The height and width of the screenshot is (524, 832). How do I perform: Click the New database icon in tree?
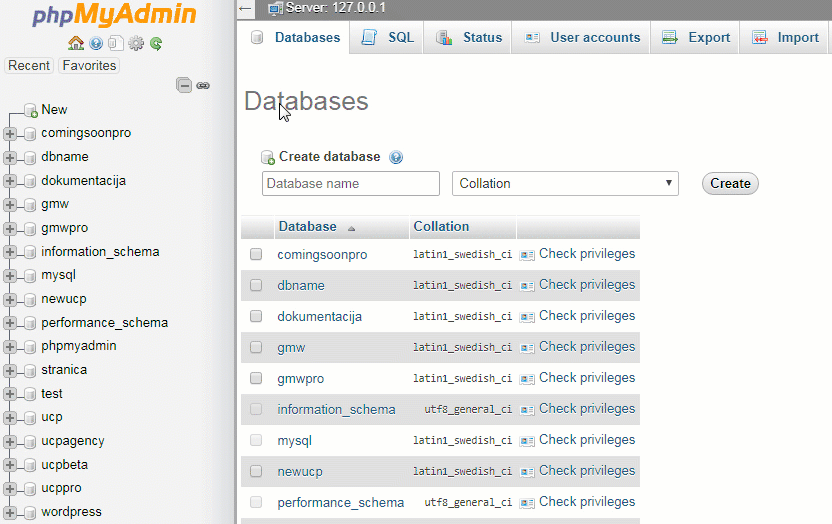coord(31,110)
